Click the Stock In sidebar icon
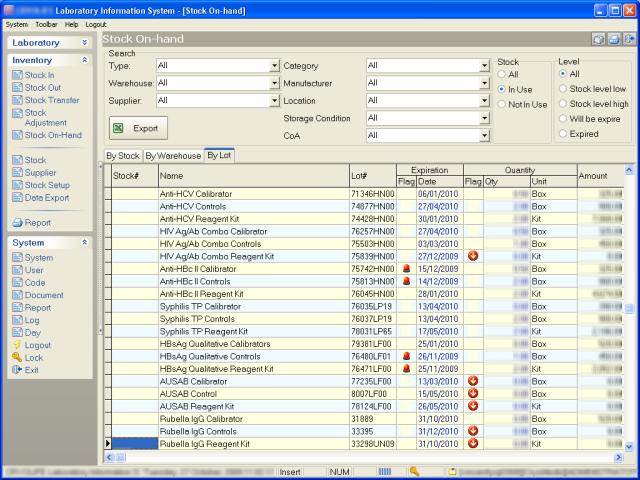640x480 pixels. pyautogui.click(x=17, y=75)
